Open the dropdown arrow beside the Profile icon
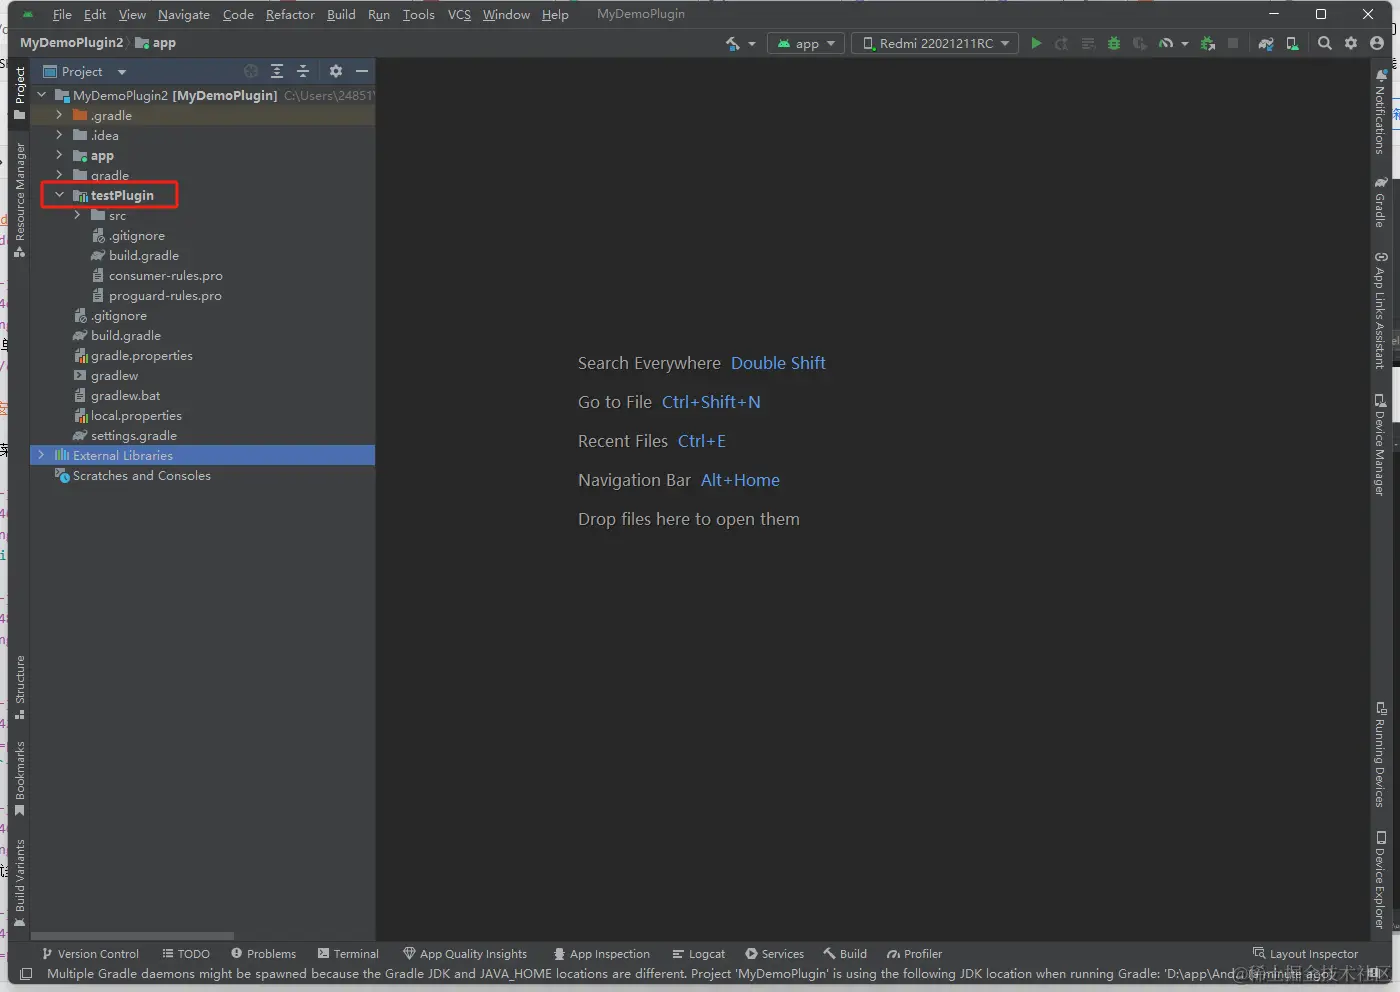Image resolution: width=1400 pixels, height=992 pixels. click(x=1185, y=44)
